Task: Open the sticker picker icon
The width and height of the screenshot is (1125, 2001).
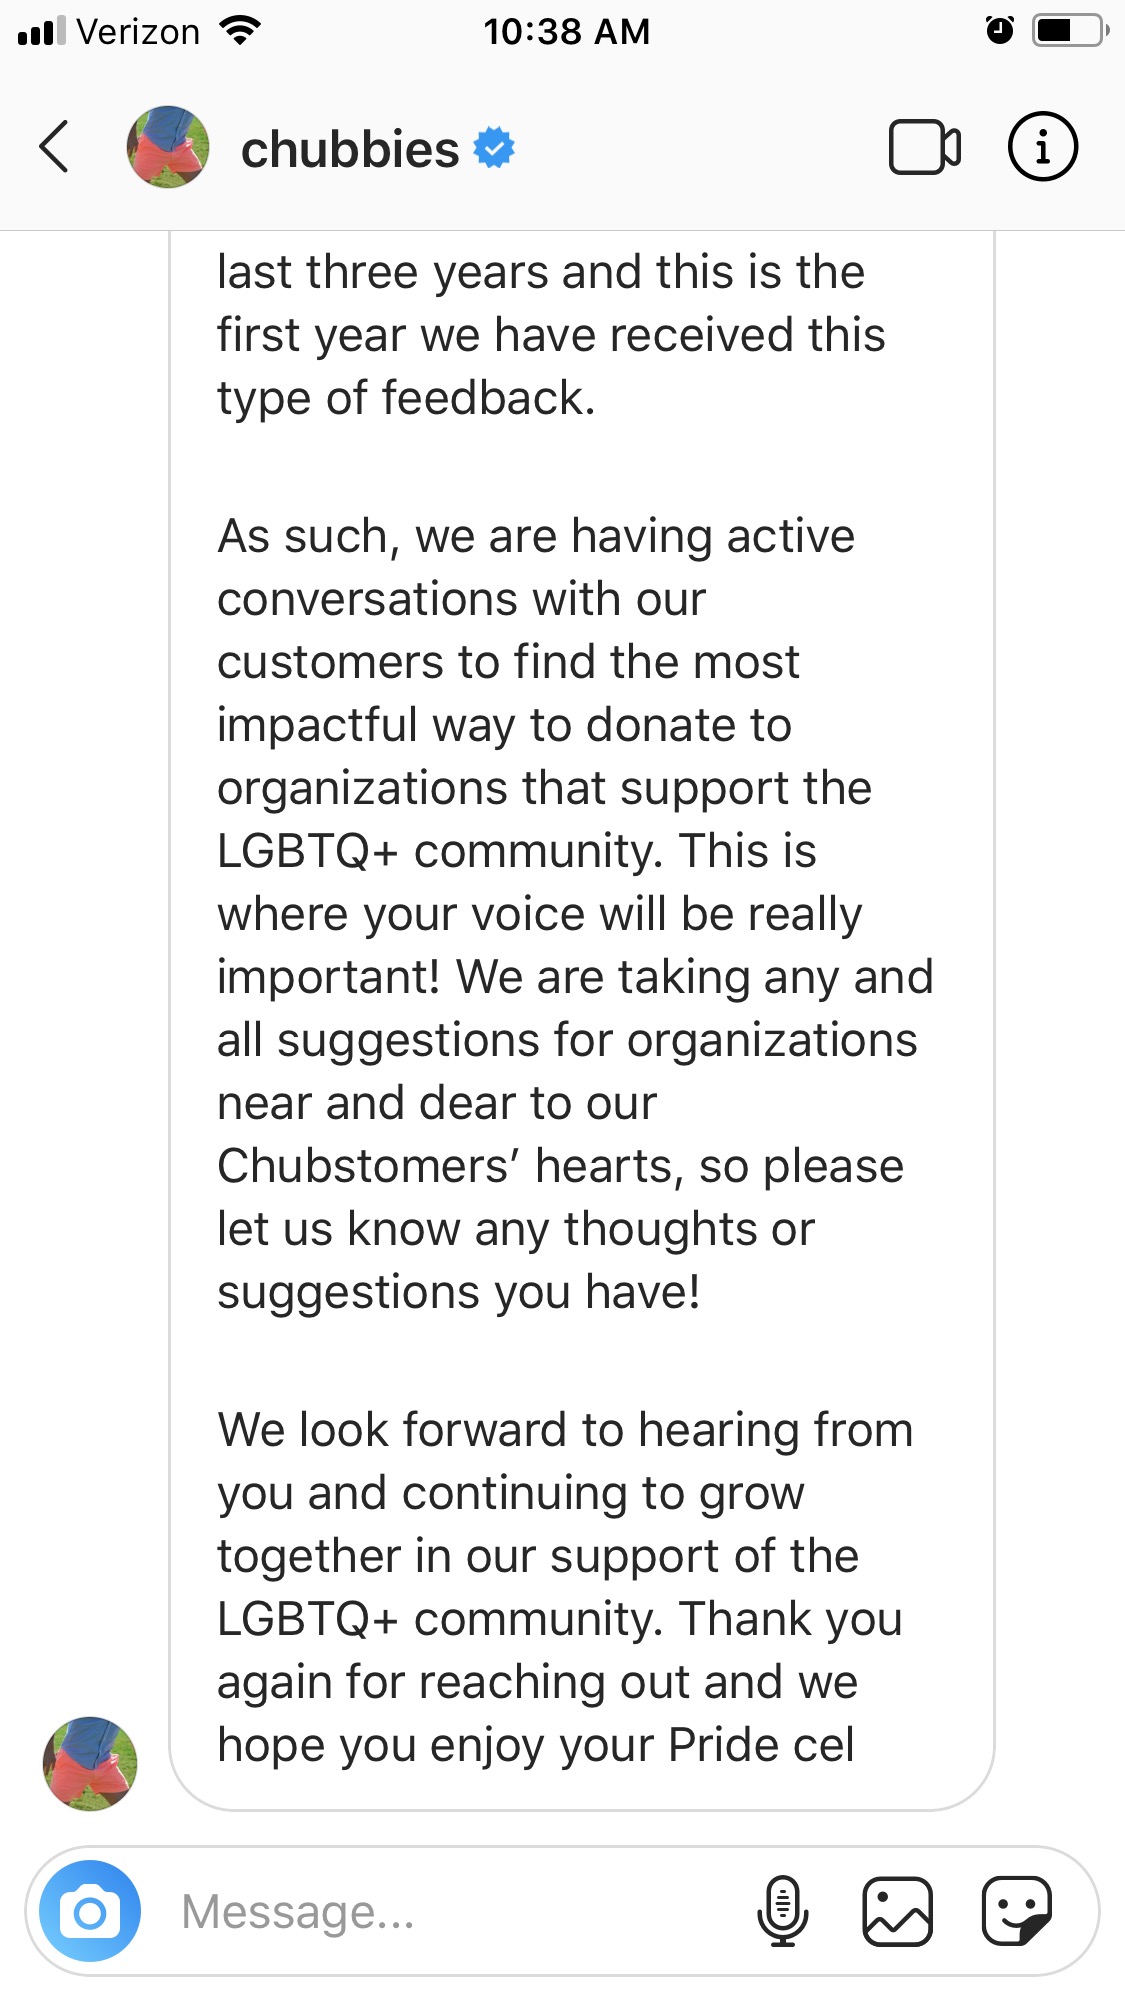Action: tap(1017, 1911)
